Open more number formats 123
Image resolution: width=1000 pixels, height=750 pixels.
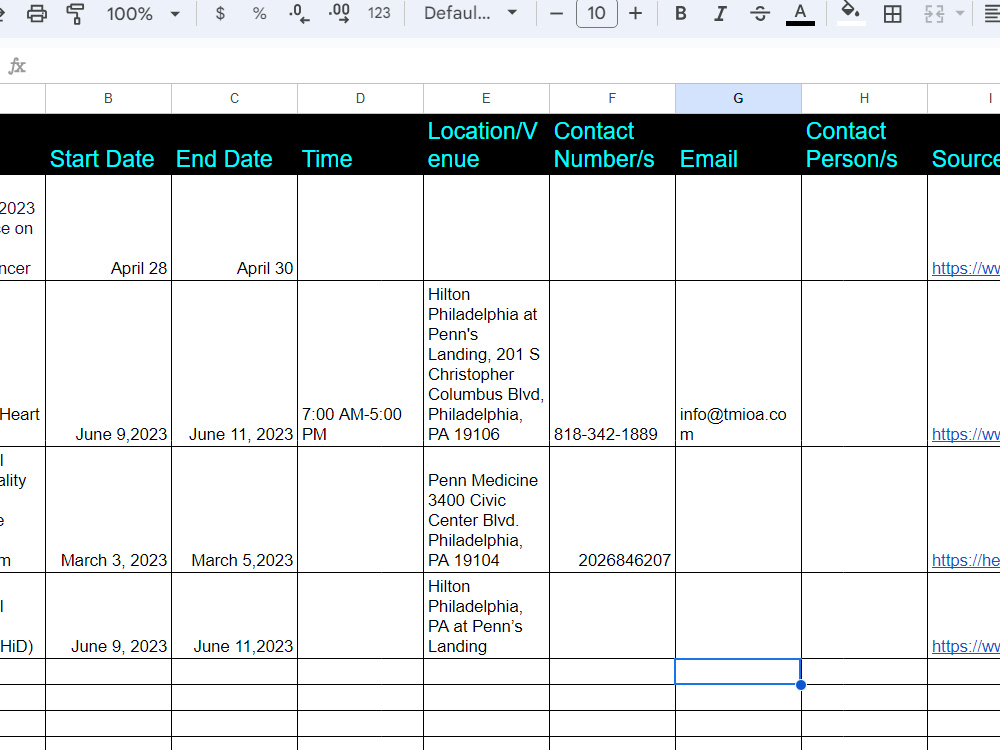pos(379,13)
